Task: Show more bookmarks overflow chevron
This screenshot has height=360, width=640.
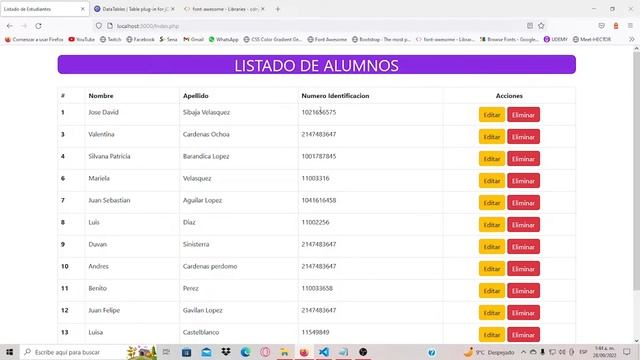Action: (x=631, y=40)
